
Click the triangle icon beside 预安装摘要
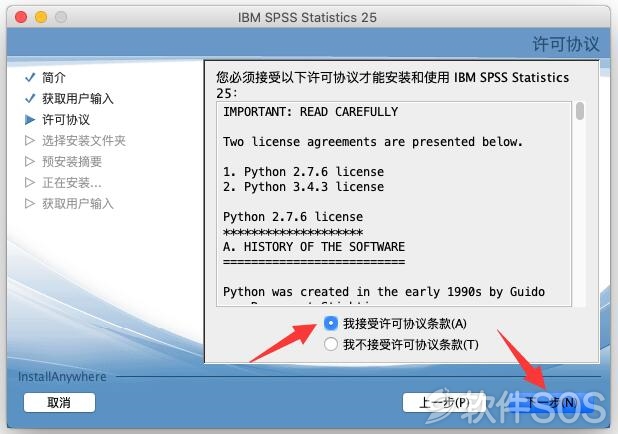tap(30, 162)
